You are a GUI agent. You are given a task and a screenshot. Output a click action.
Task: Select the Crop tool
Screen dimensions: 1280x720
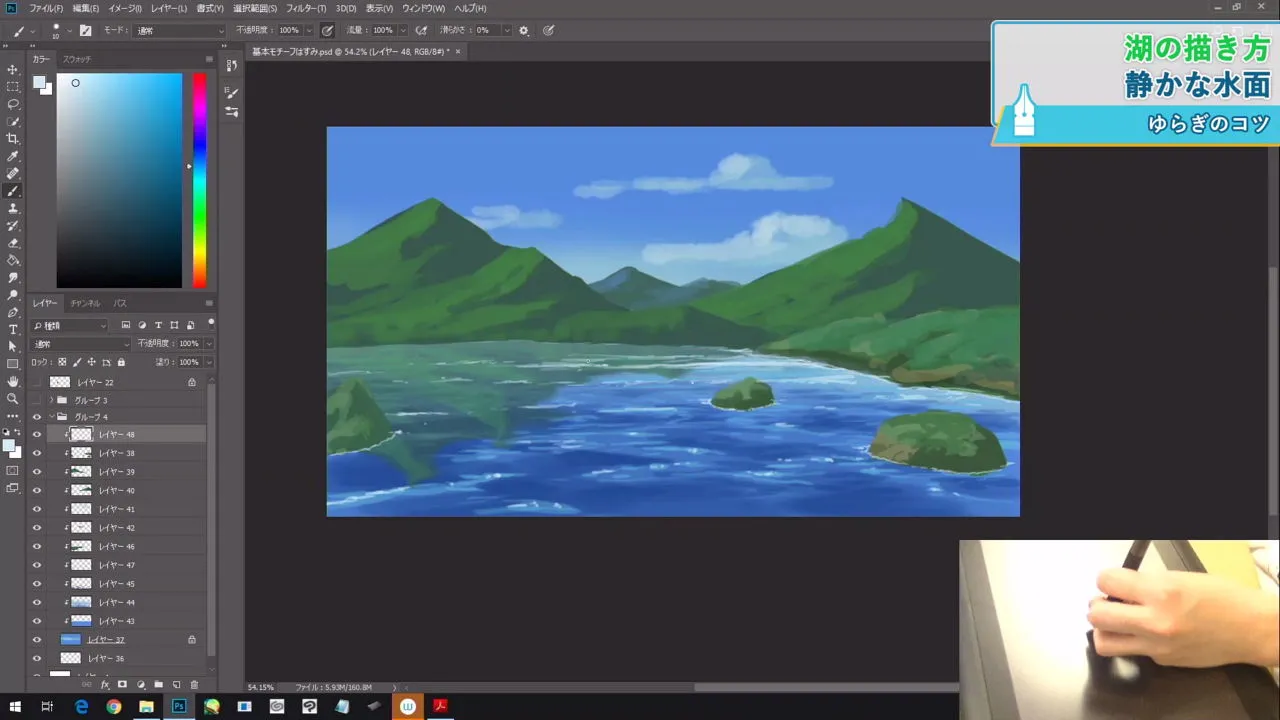click(13, 138)
